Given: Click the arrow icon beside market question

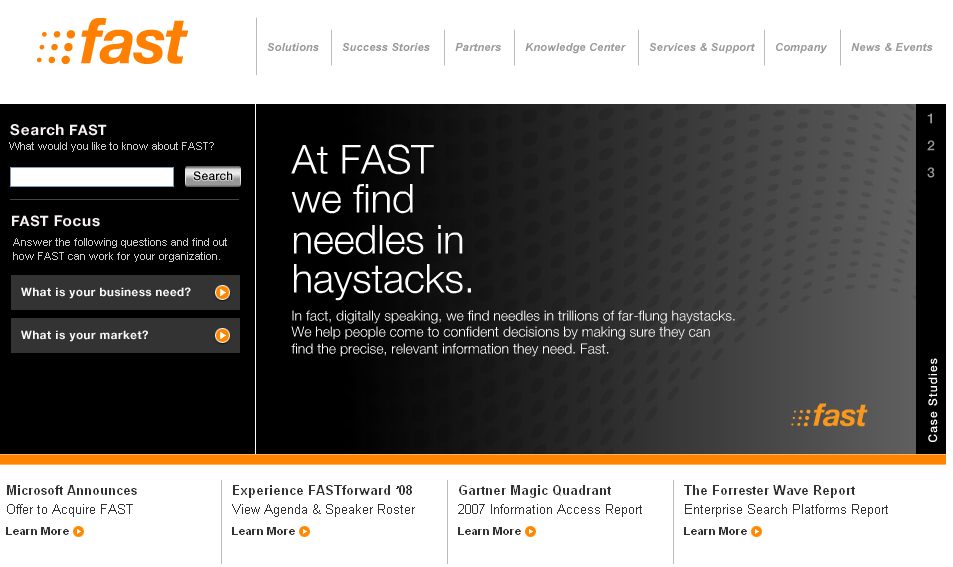Looking at the screenshot, I should (222, 335).
